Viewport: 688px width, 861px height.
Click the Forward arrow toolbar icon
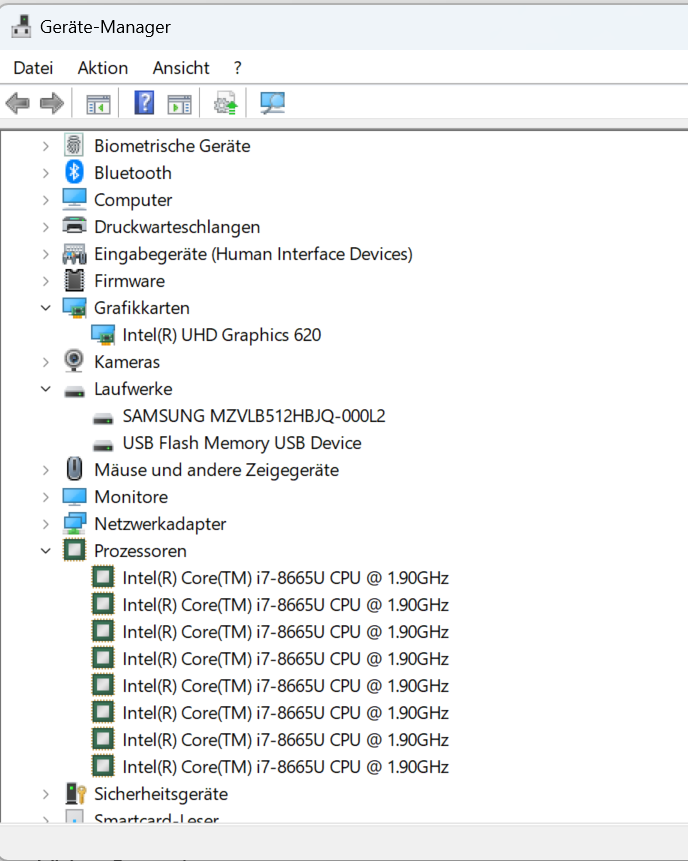[52, 103]
